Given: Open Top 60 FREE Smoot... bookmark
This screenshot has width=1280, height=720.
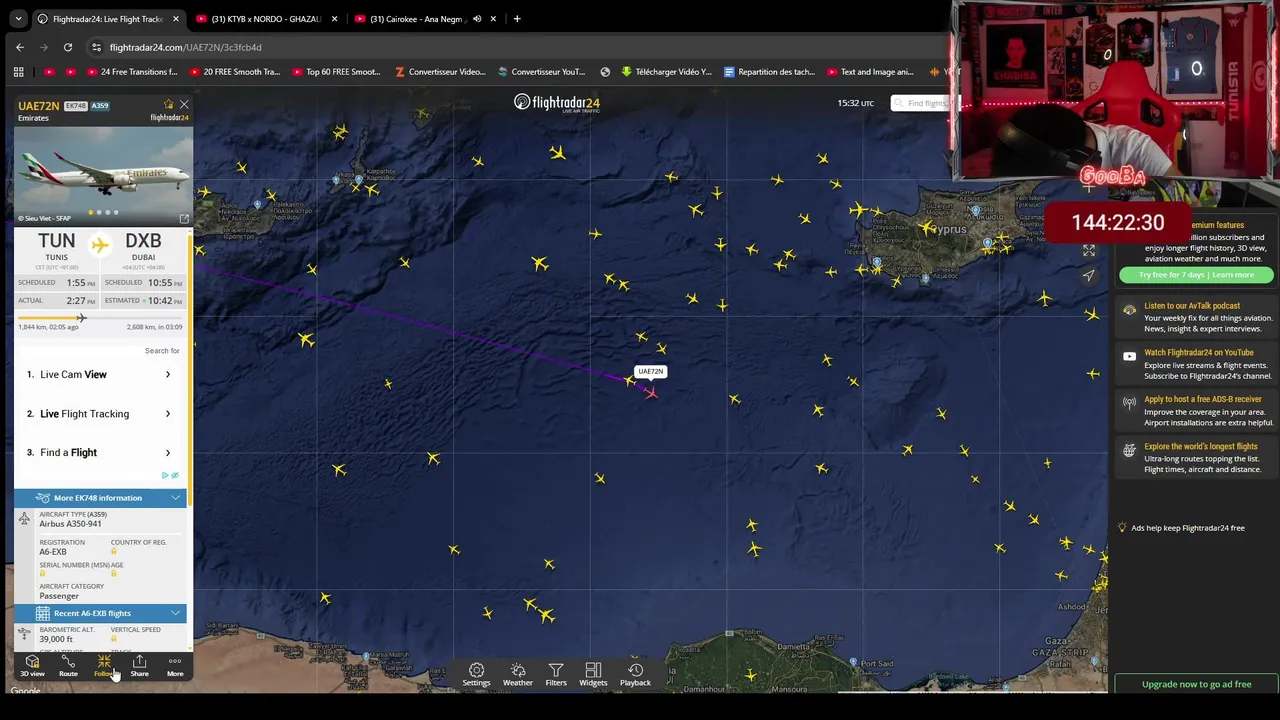Looking at the screenshot, I should [337, 72].
